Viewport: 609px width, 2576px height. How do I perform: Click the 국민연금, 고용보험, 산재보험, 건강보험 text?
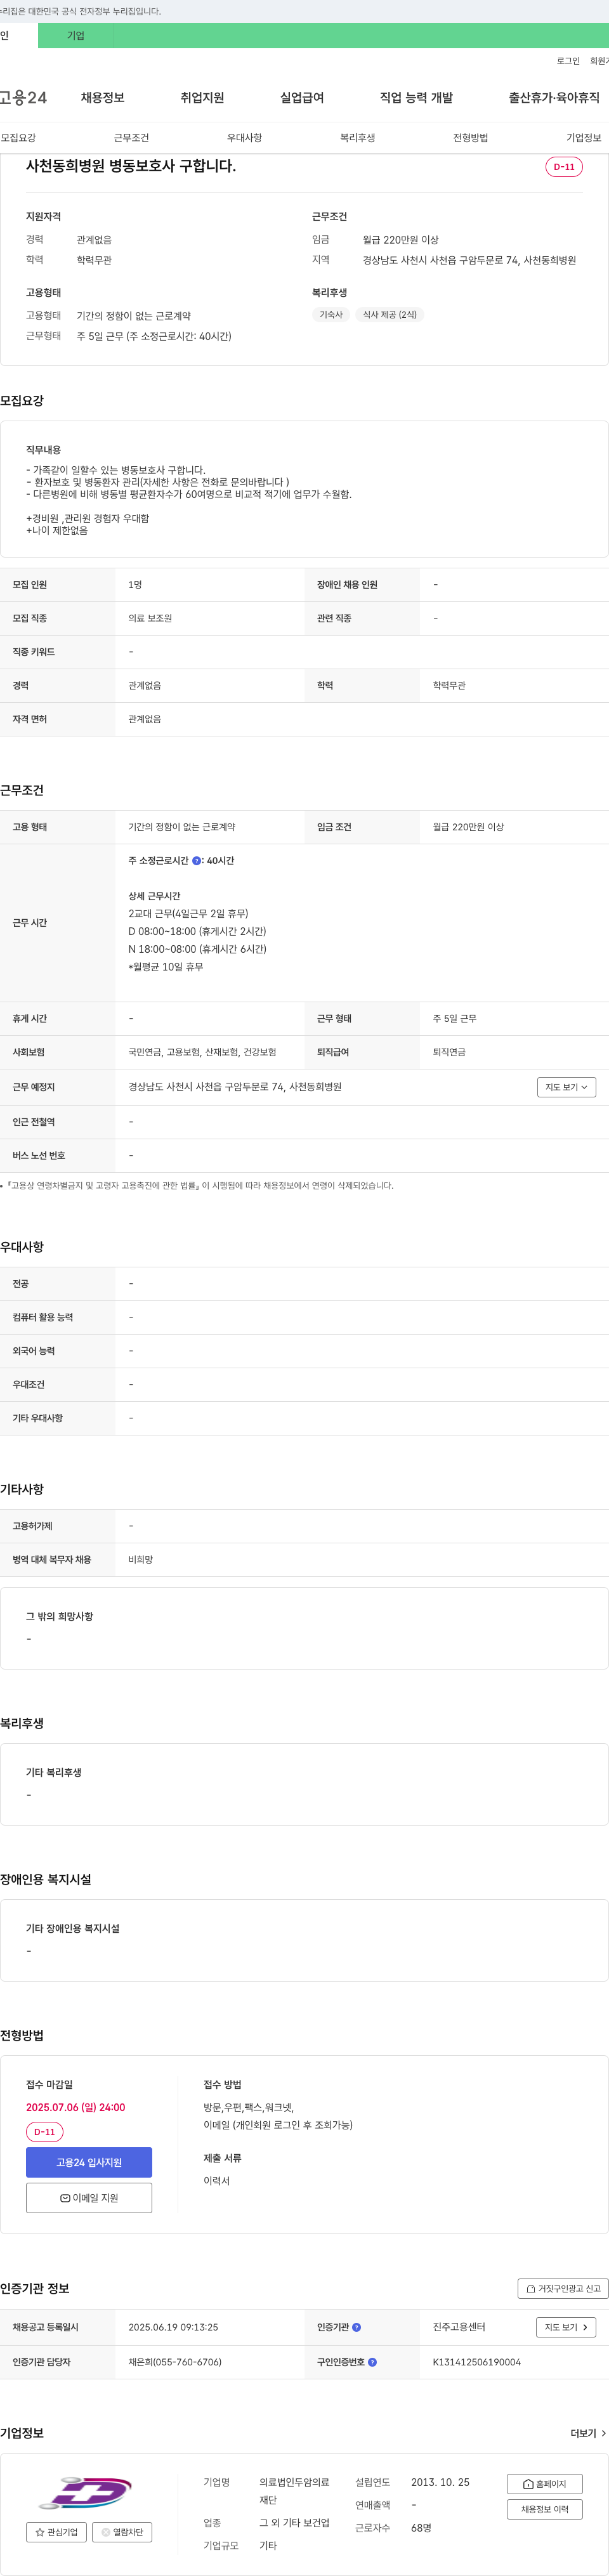[202, 1052]
